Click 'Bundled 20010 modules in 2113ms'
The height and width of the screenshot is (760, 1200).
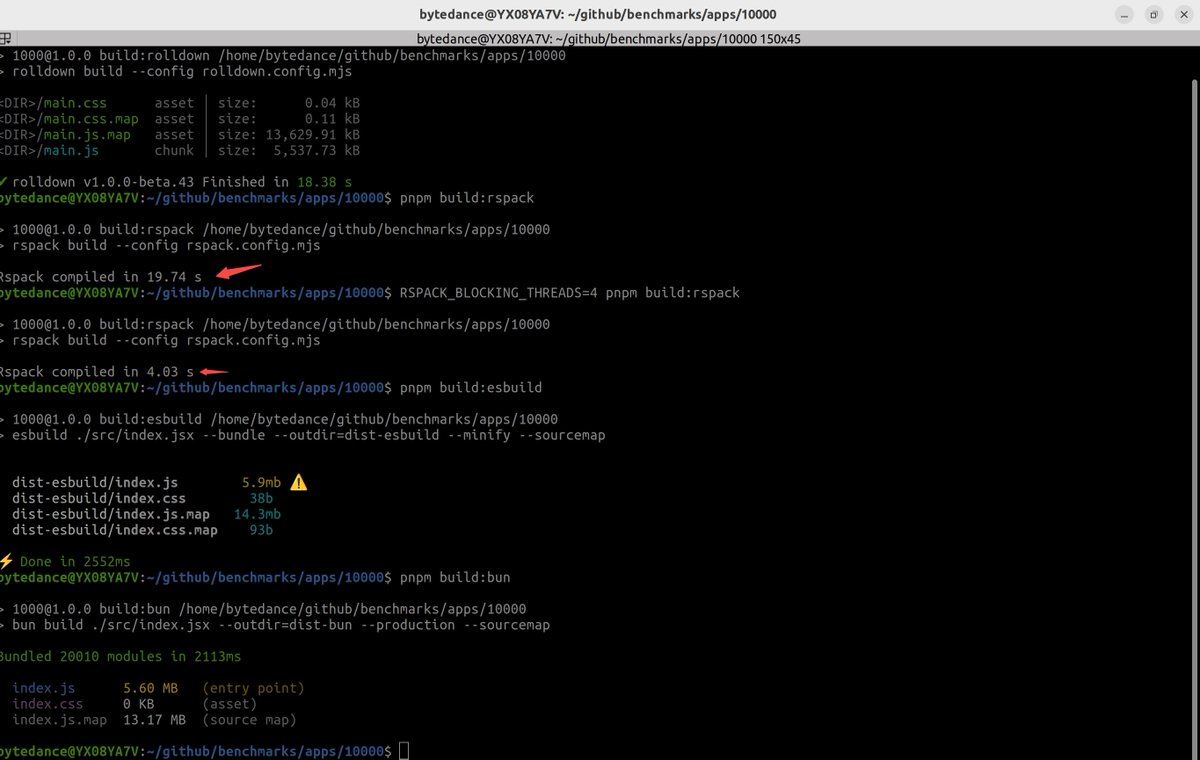click(x=120, y=657)
